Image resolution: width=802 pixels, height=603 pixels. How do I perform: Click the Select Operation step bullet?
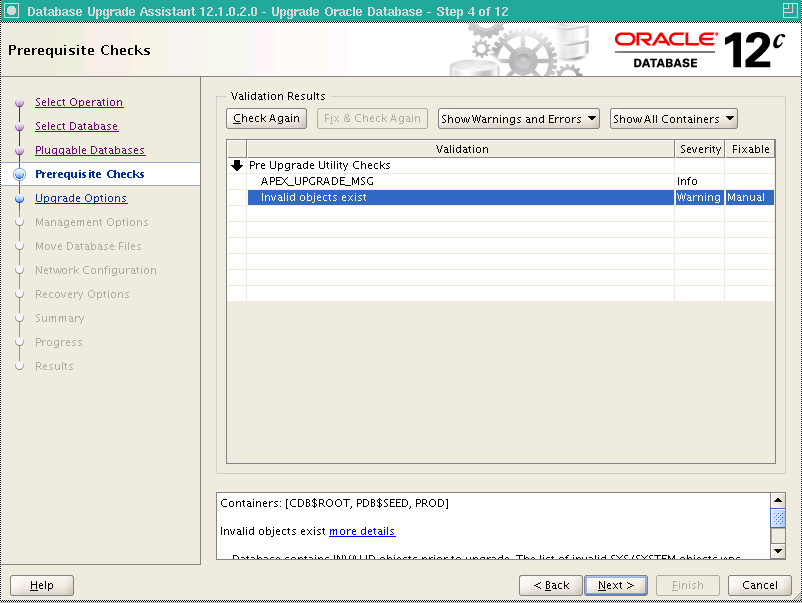[x=19, y=102]
